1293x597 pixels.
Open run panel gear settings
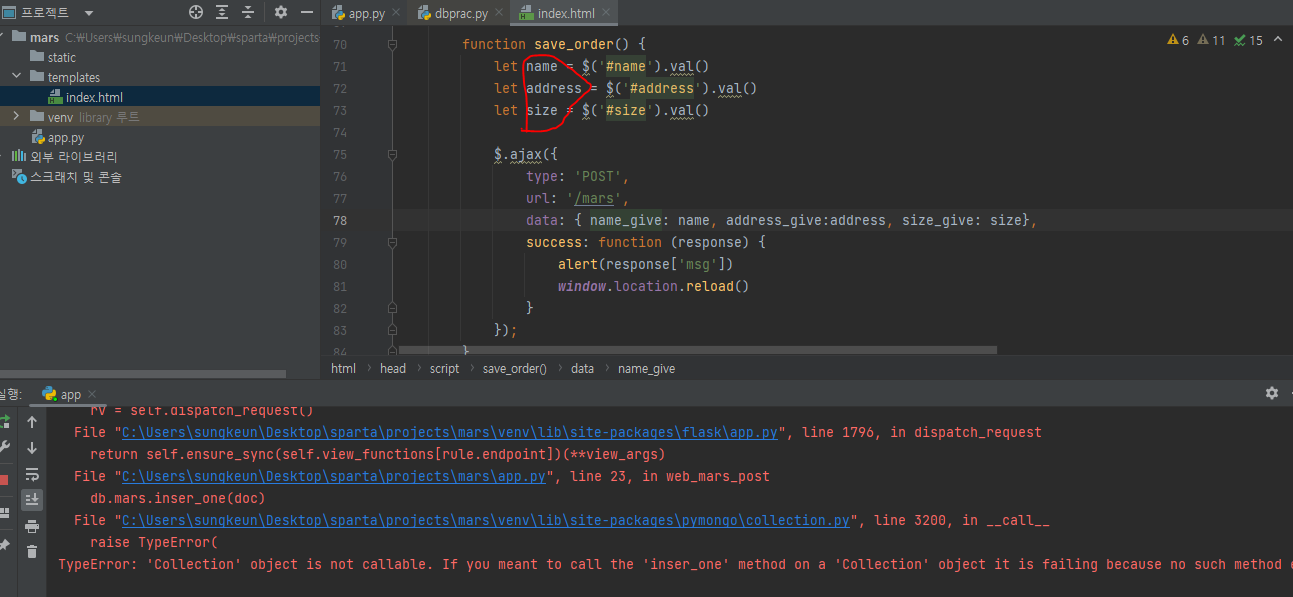point(1271,393)
